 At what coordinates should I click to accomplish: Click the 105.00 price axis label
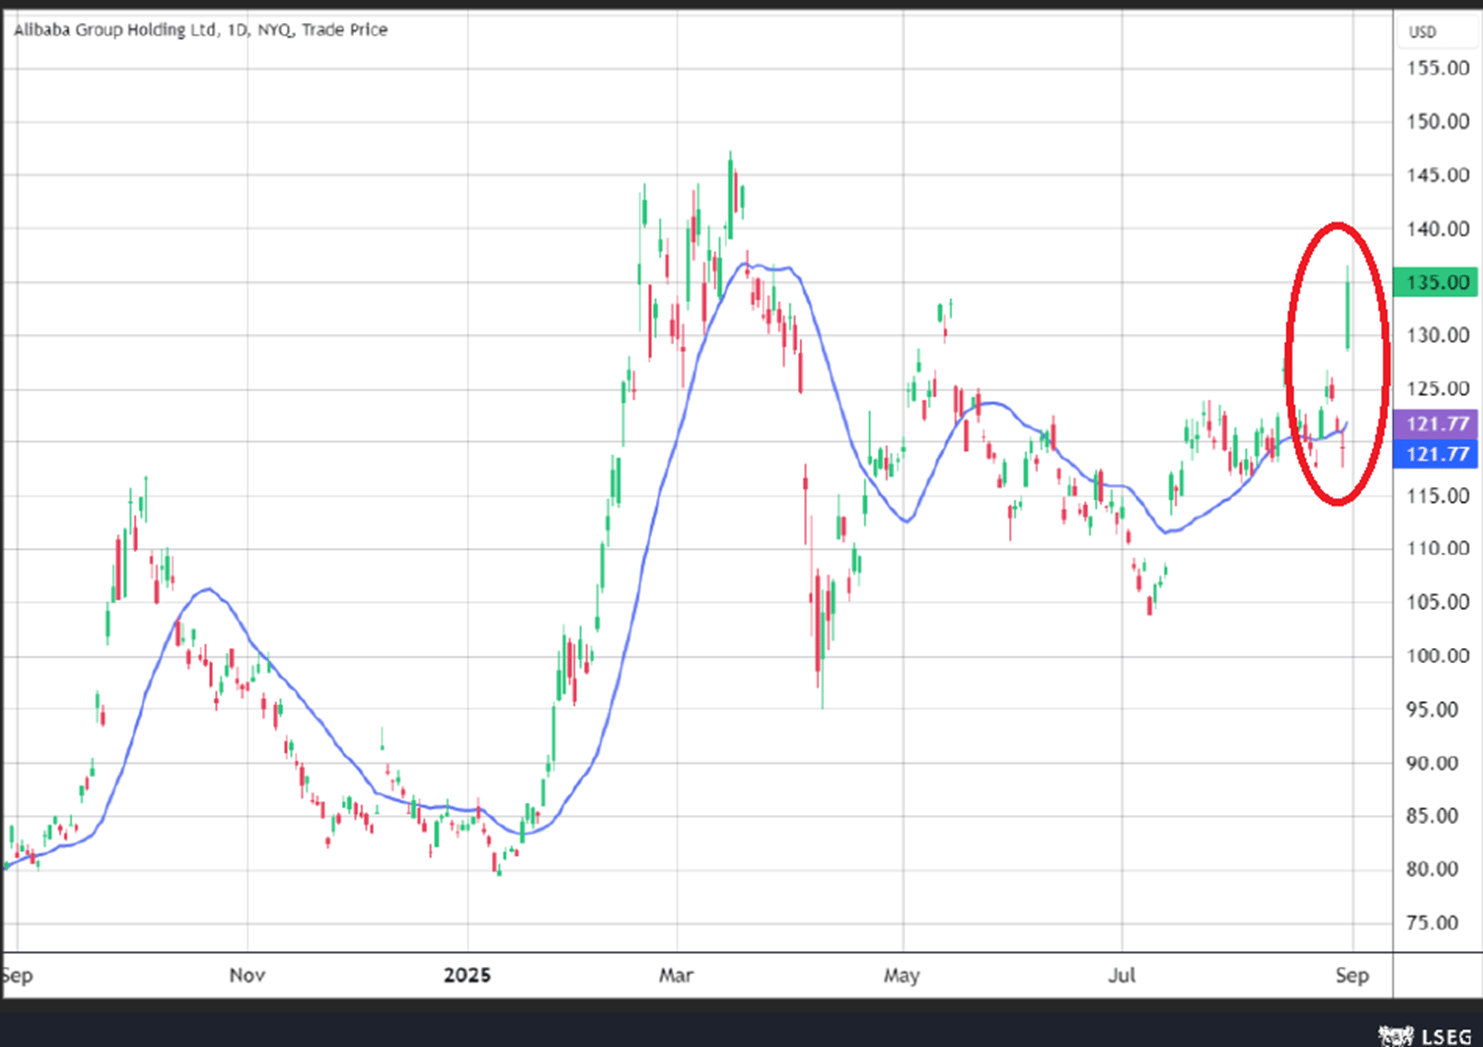click(1438, 602)
